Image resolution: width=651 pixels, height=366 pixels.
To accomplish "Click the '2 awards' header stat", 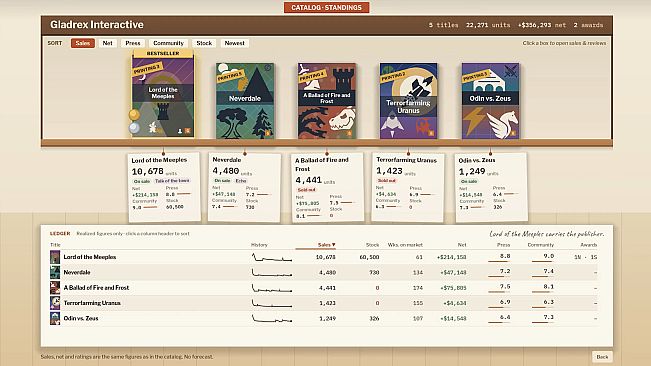I will click(x=588, y=25).
